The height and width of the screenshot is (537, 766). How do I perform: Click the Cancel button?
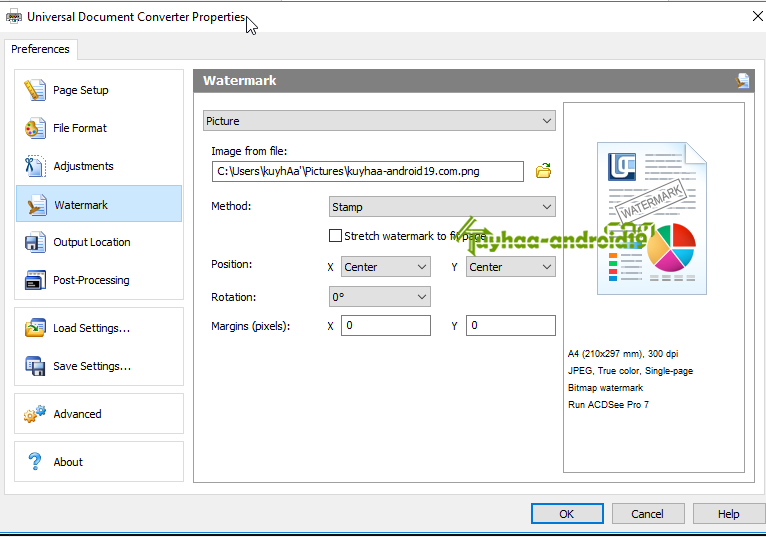pyautogui.click(x=647, y=514)
